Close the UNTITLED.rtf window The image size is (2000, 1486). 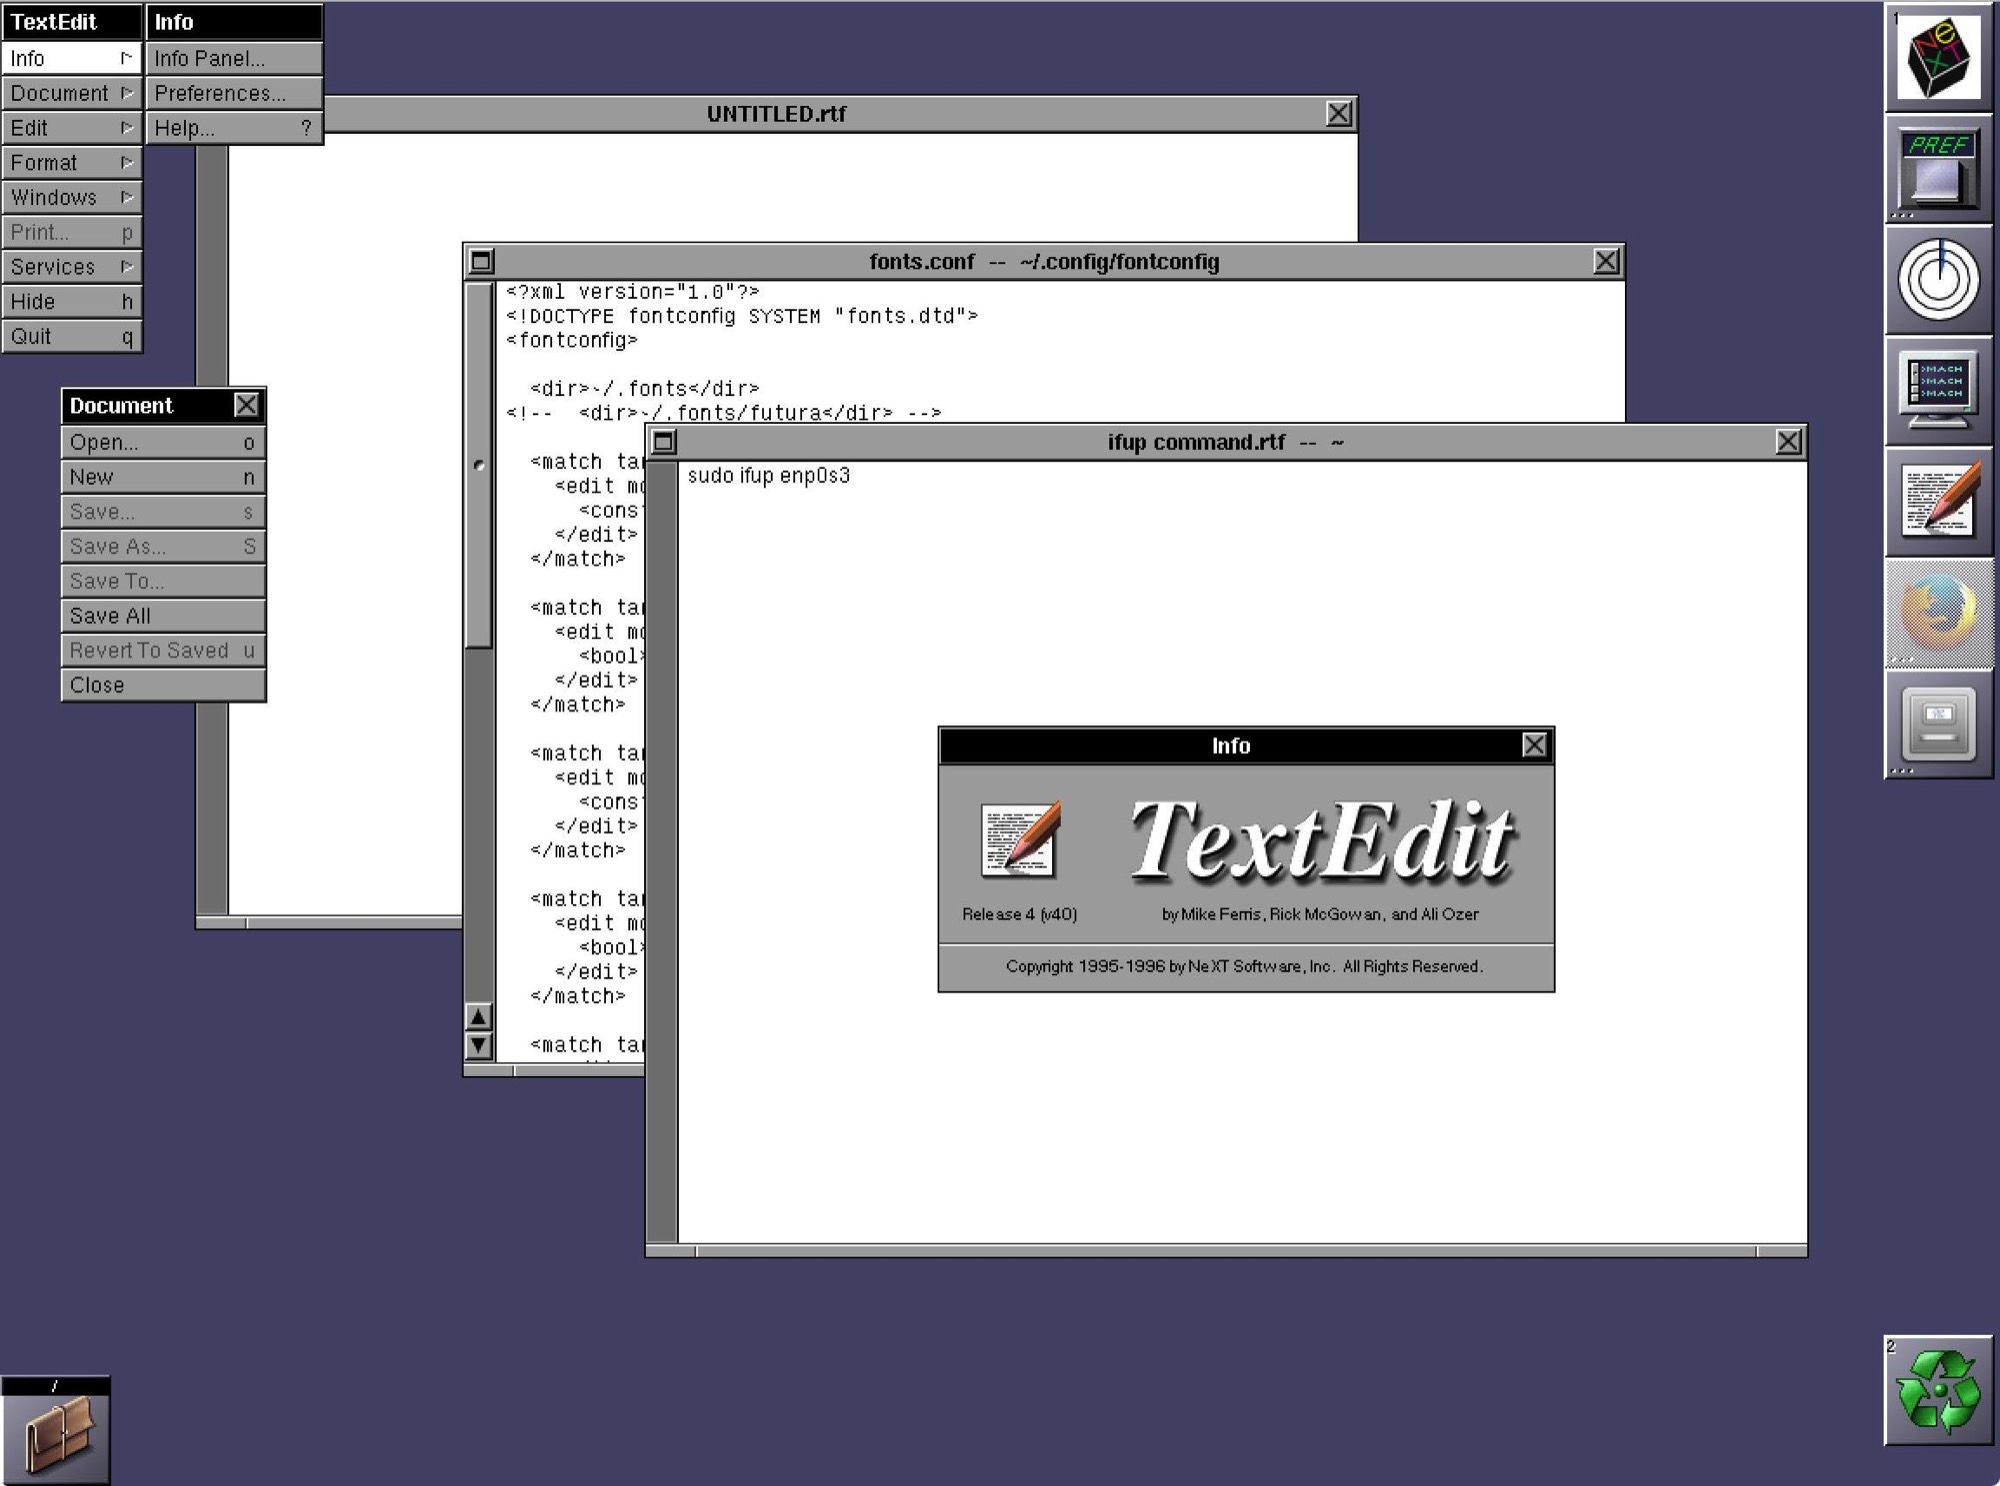click(x=1339, y=114)
